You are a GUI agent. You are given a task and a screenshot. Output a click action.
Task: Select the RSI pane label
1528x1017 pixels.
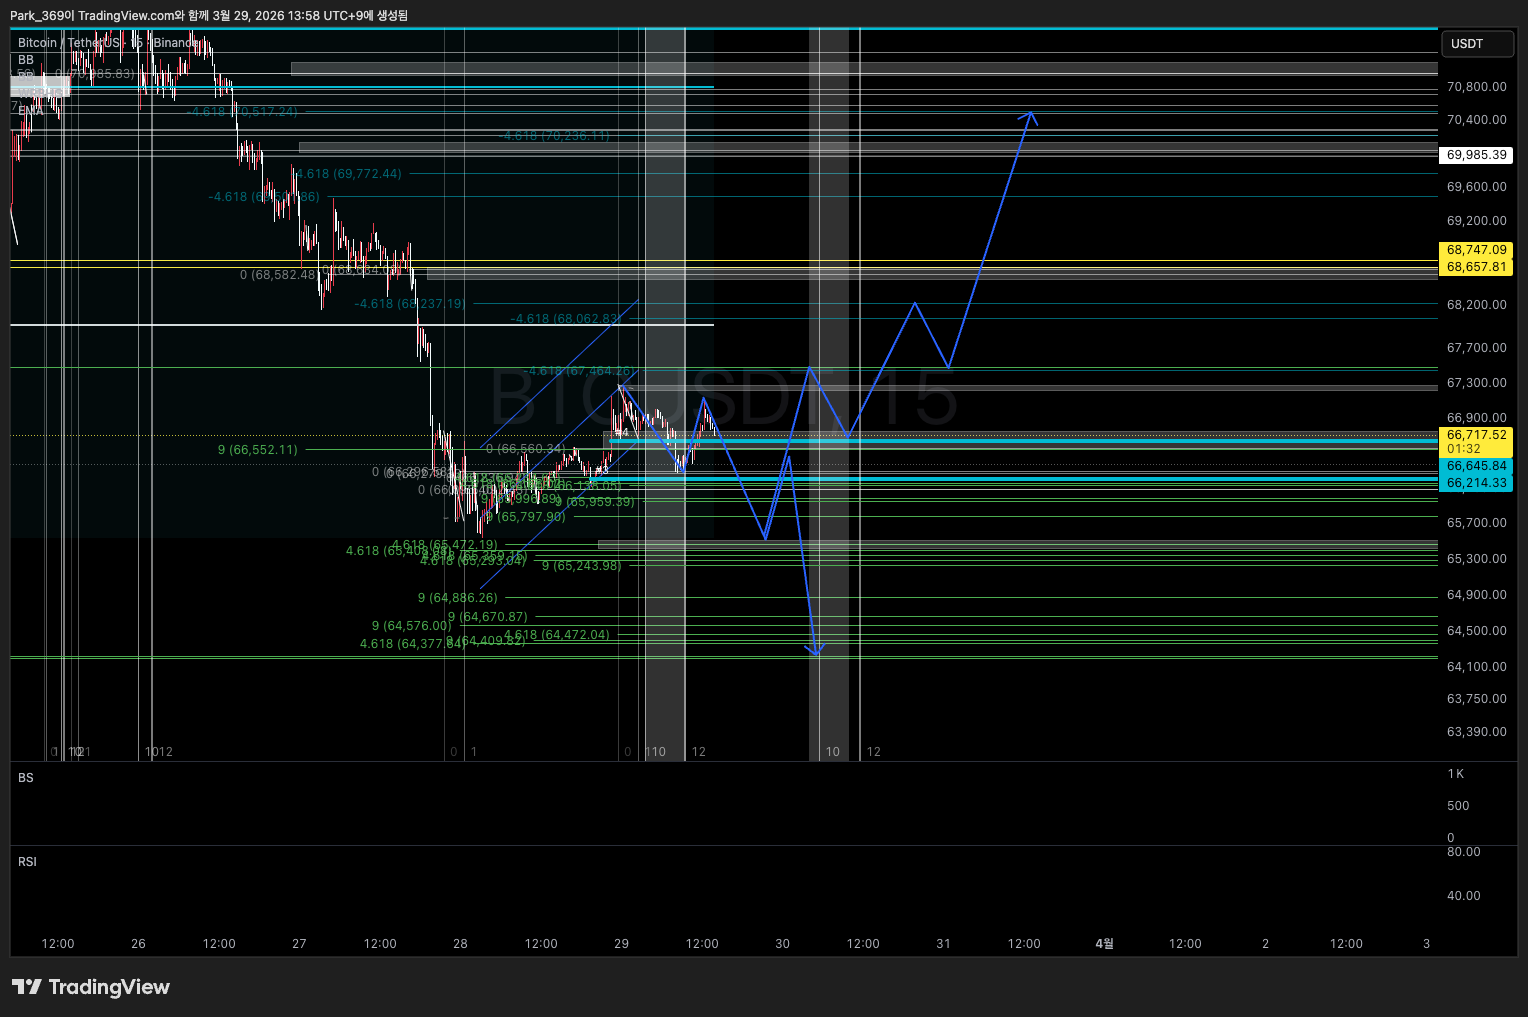pos(27,862)
